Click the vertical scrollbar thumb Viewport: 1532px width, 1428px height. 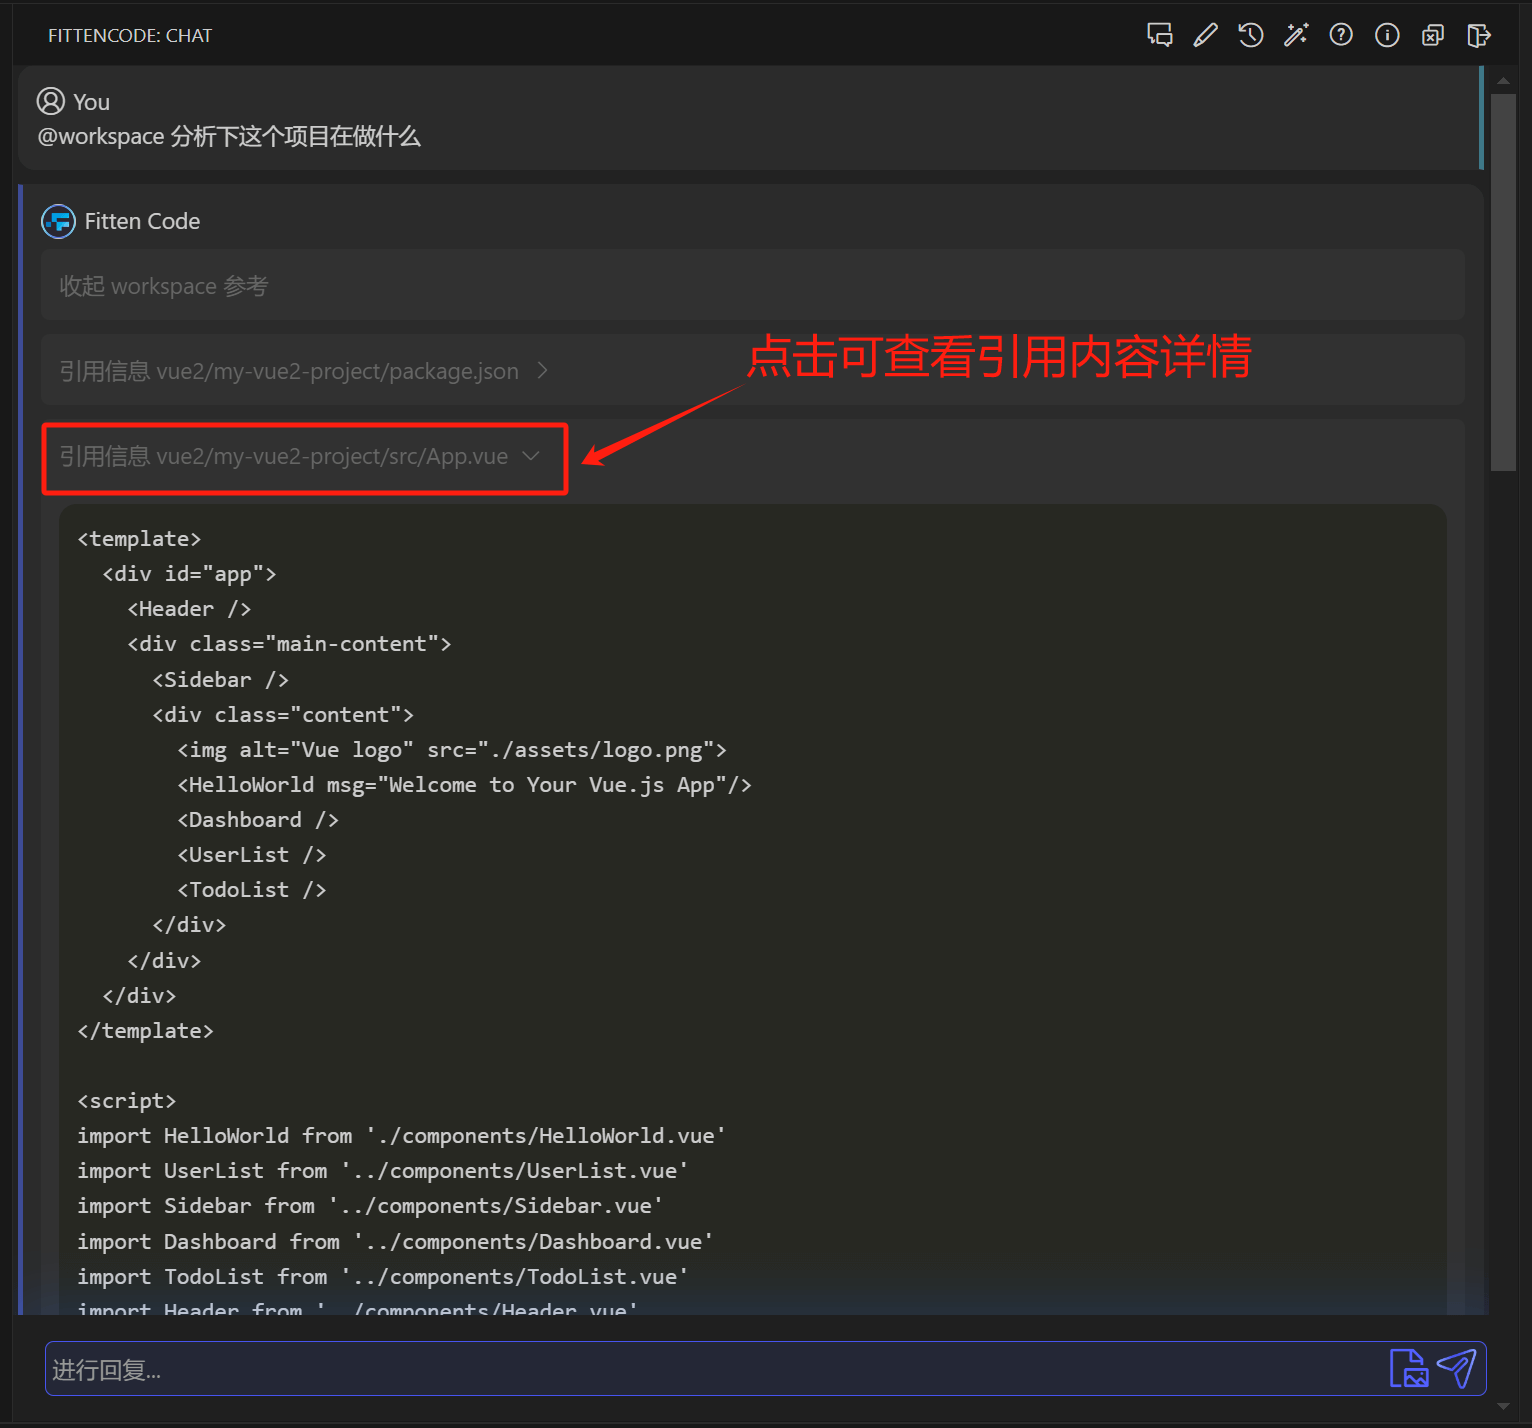pyautogui.click(x=1503, y=282)
